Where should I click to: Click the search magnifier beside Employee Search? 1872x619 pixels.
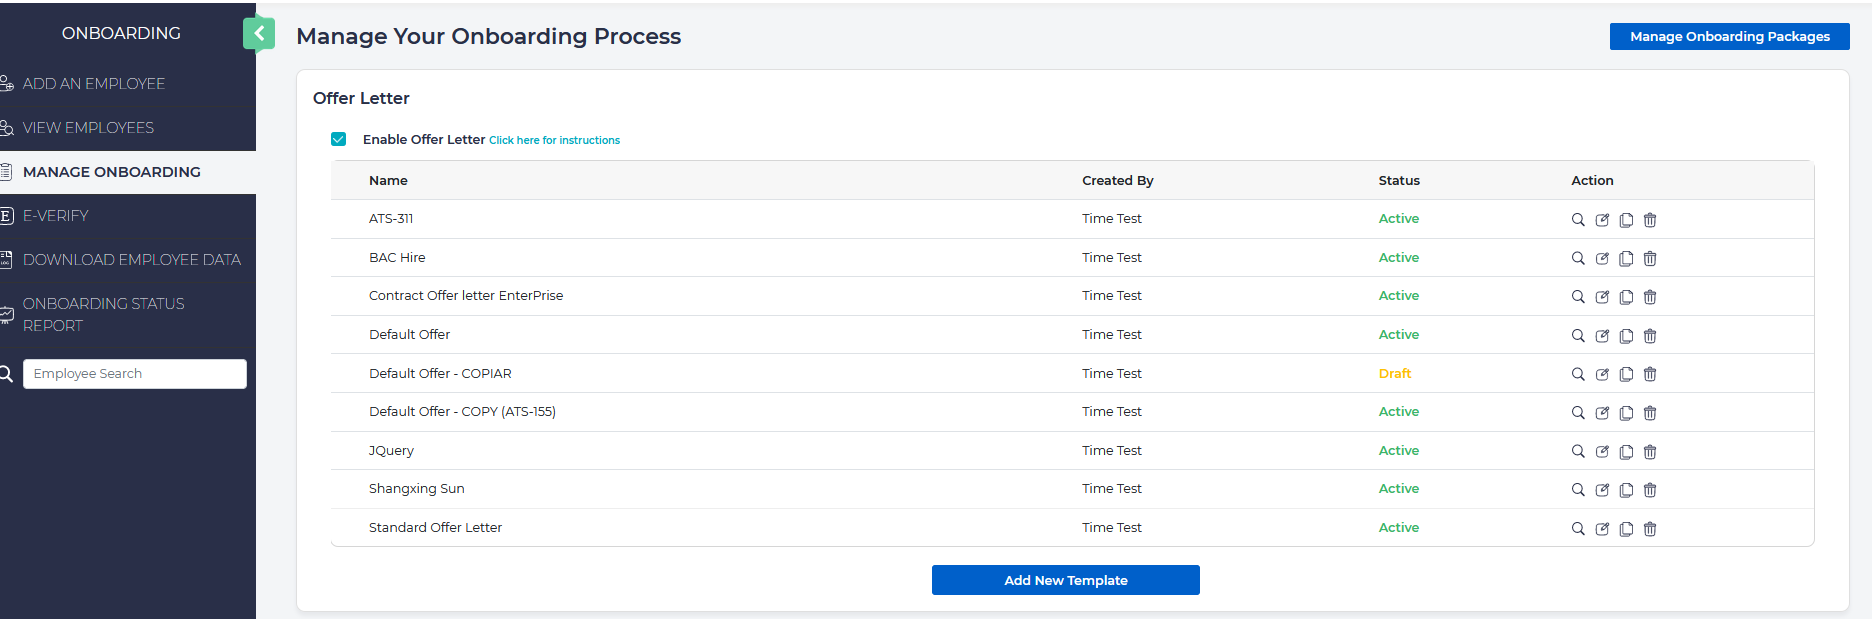7,374
